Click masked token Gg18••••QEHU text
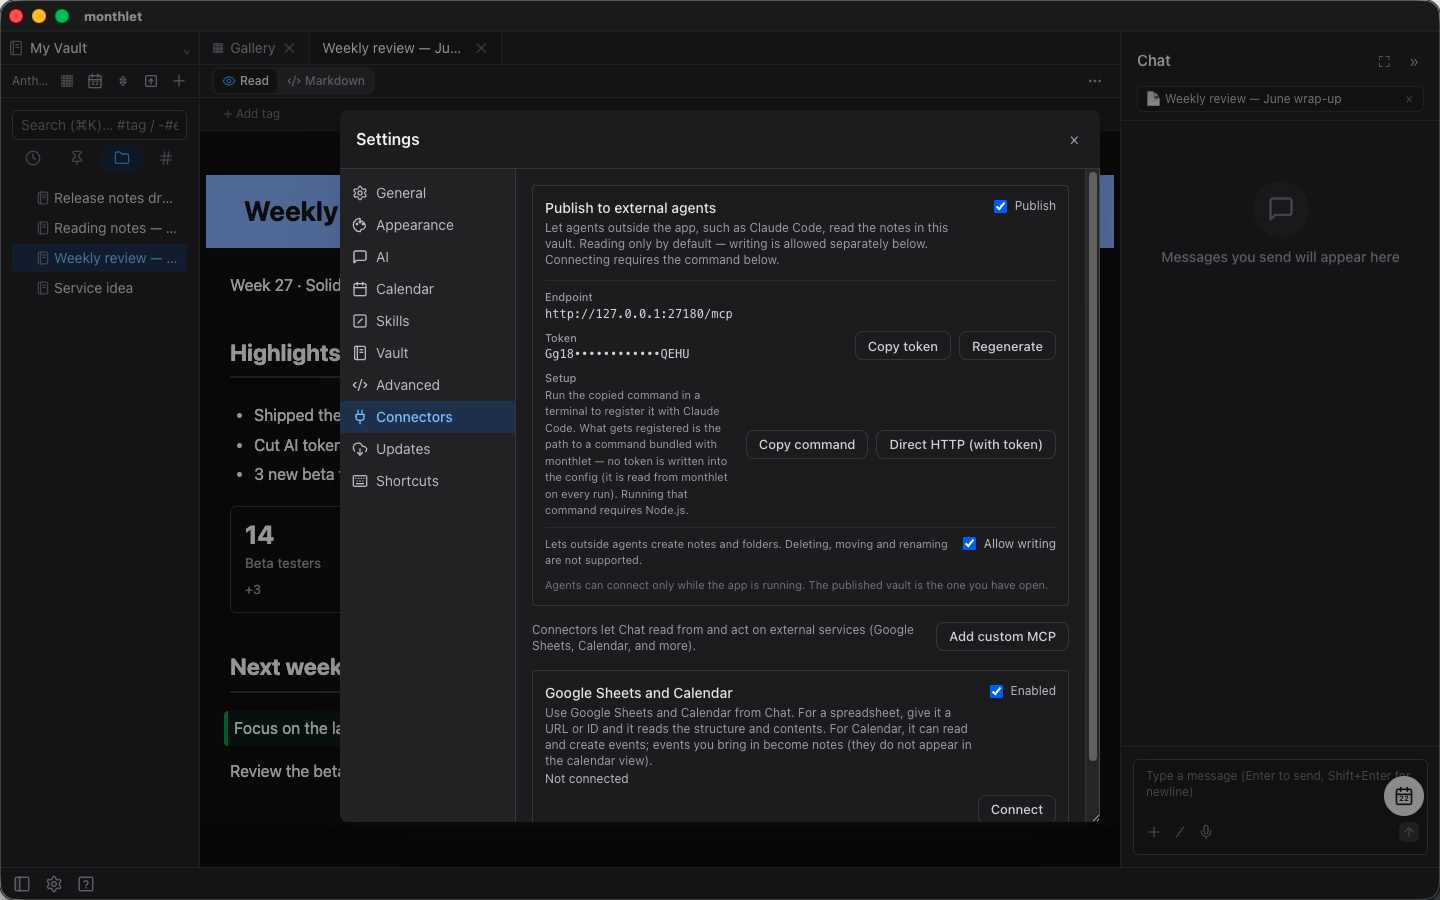 (x=617, y=354)
